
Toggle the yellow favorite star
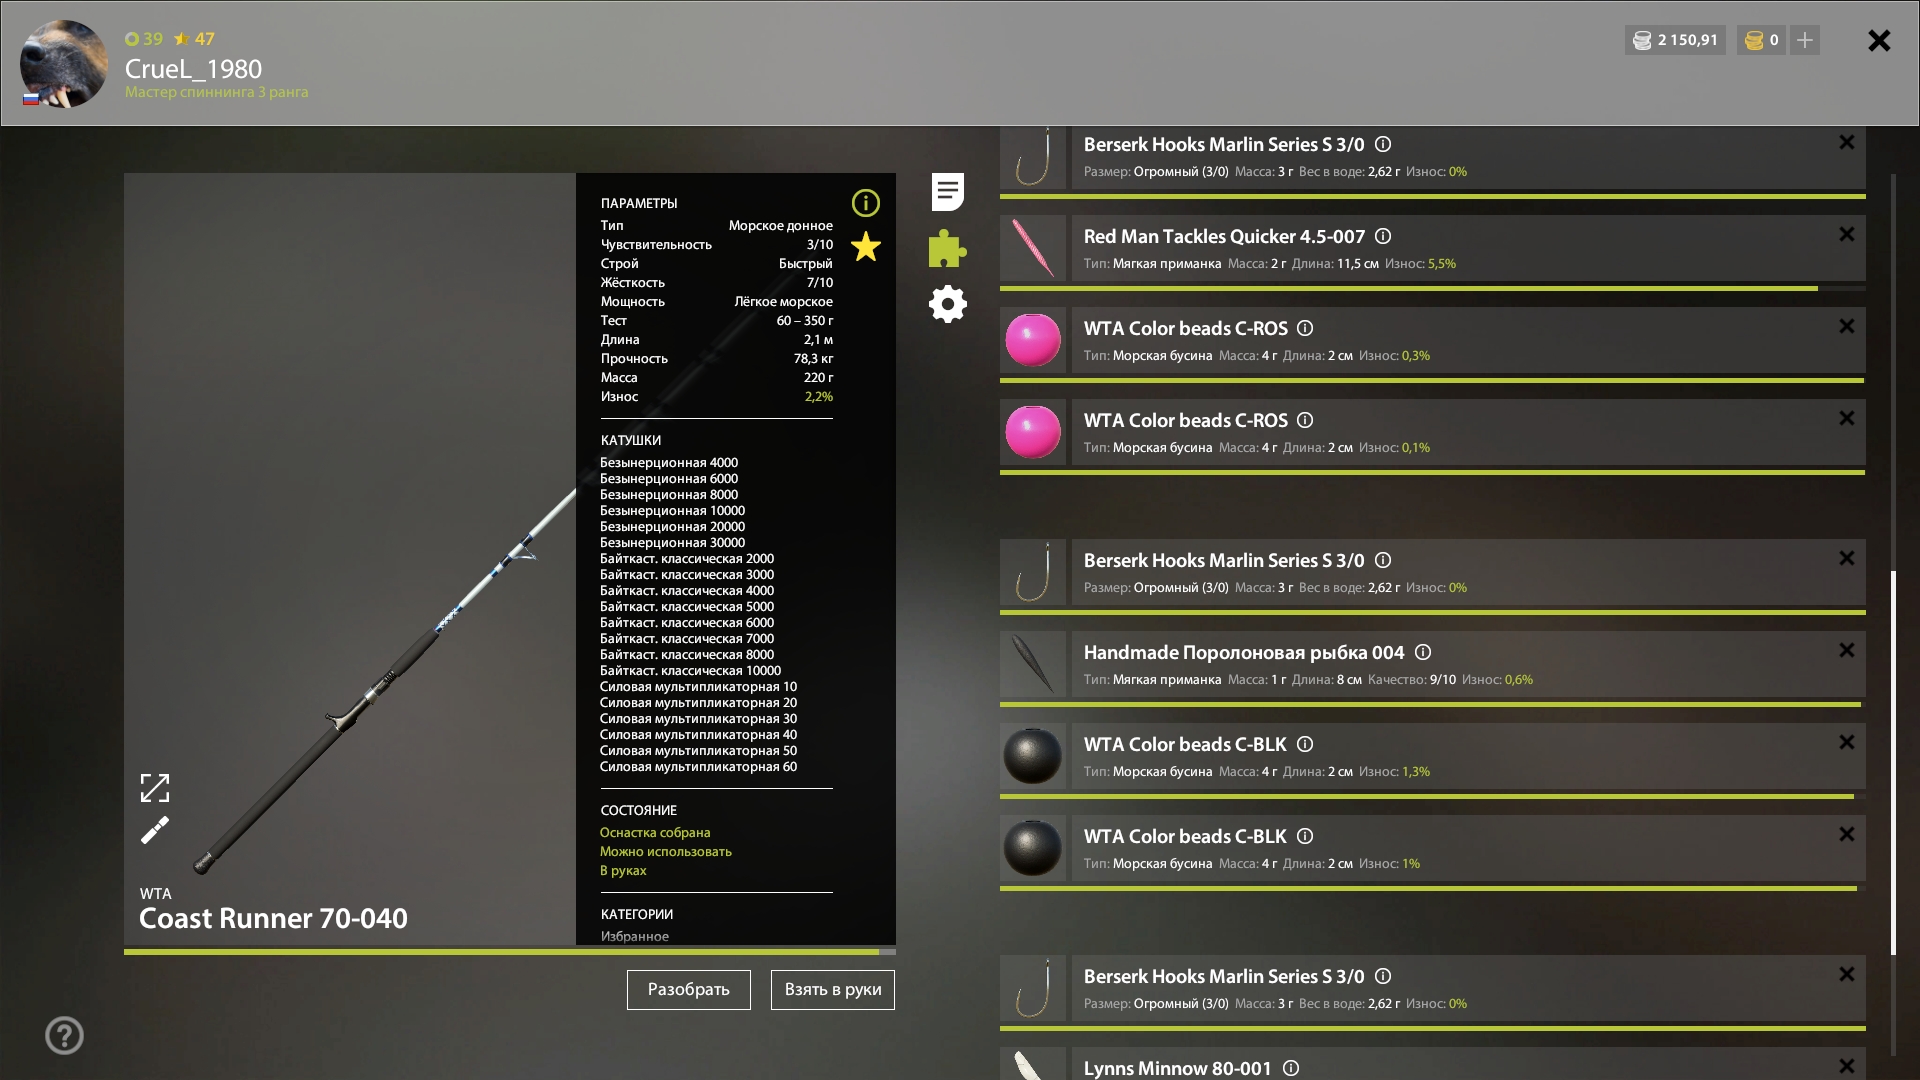pos(865,247)
